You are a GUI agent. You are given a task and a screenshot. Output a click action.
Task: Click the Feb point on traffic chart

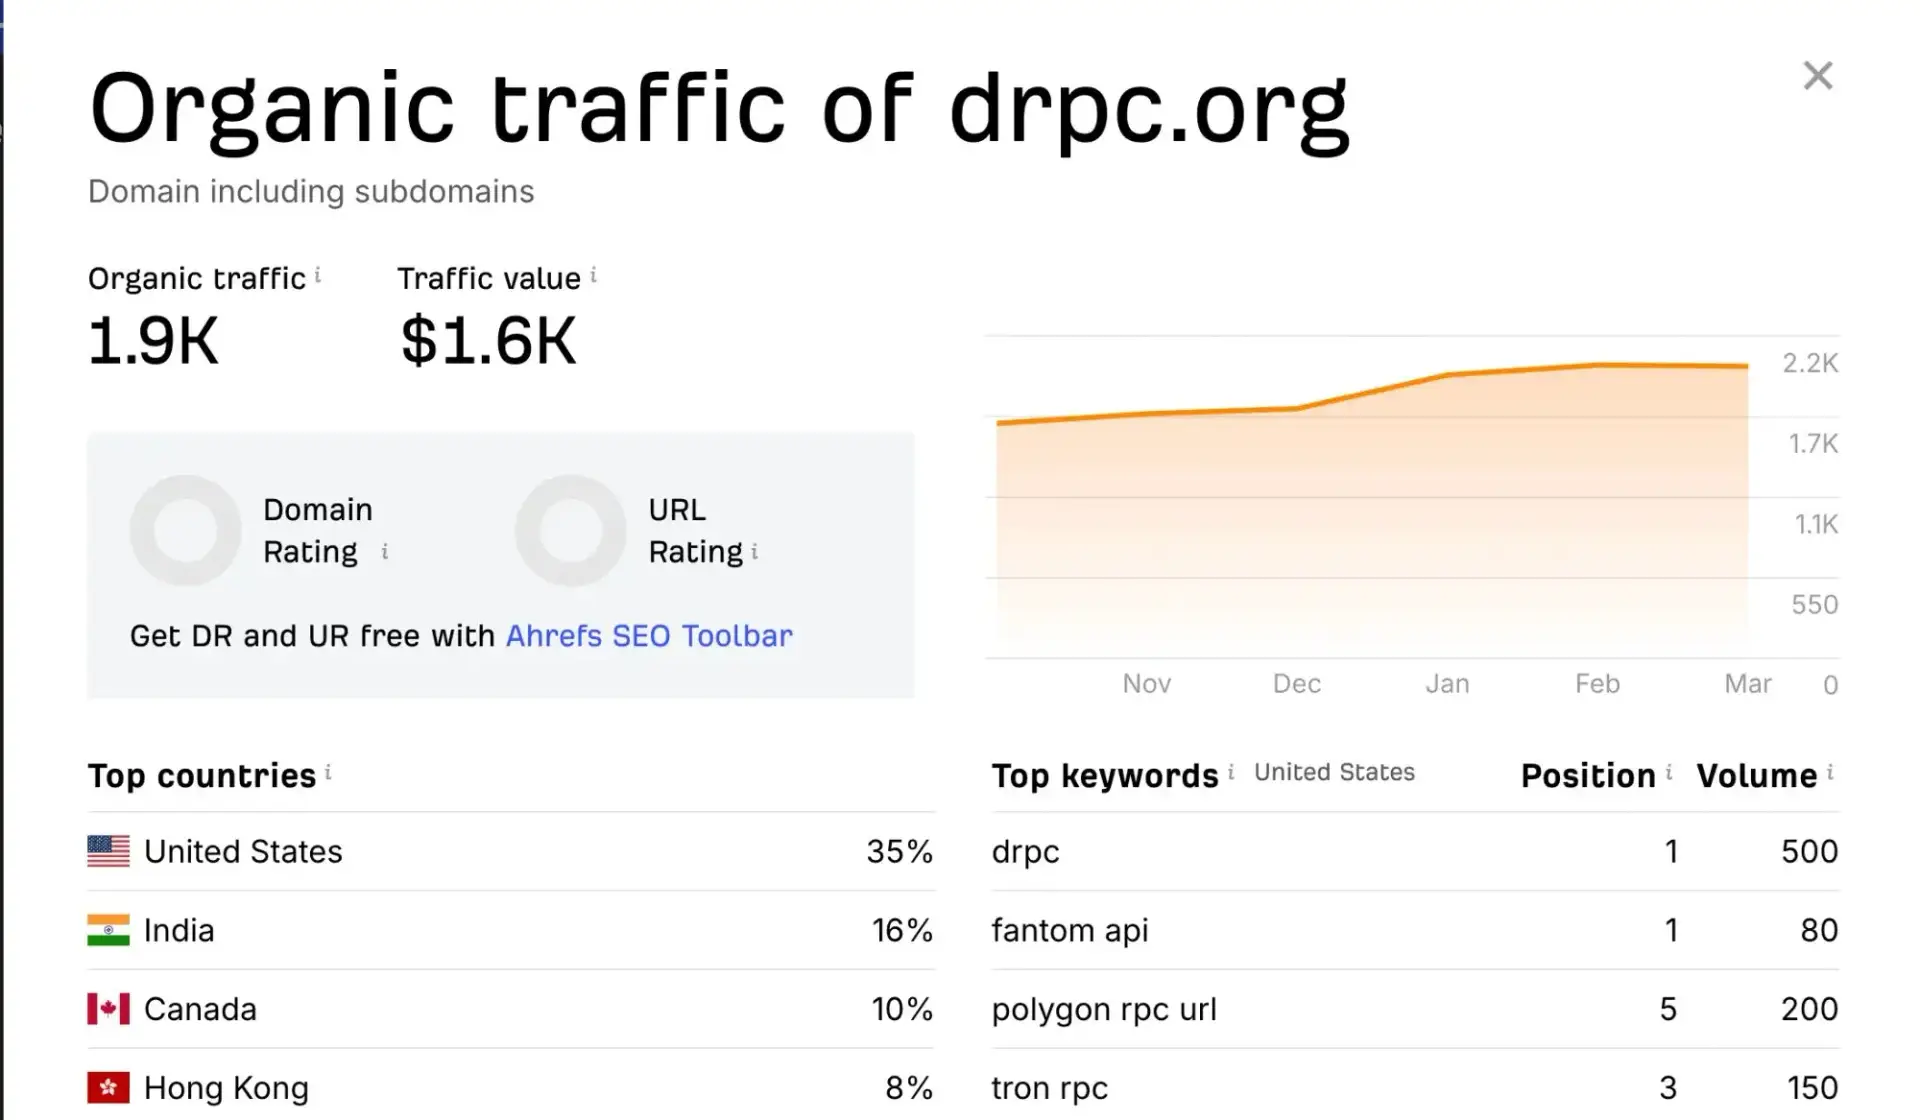point(1597,366)
